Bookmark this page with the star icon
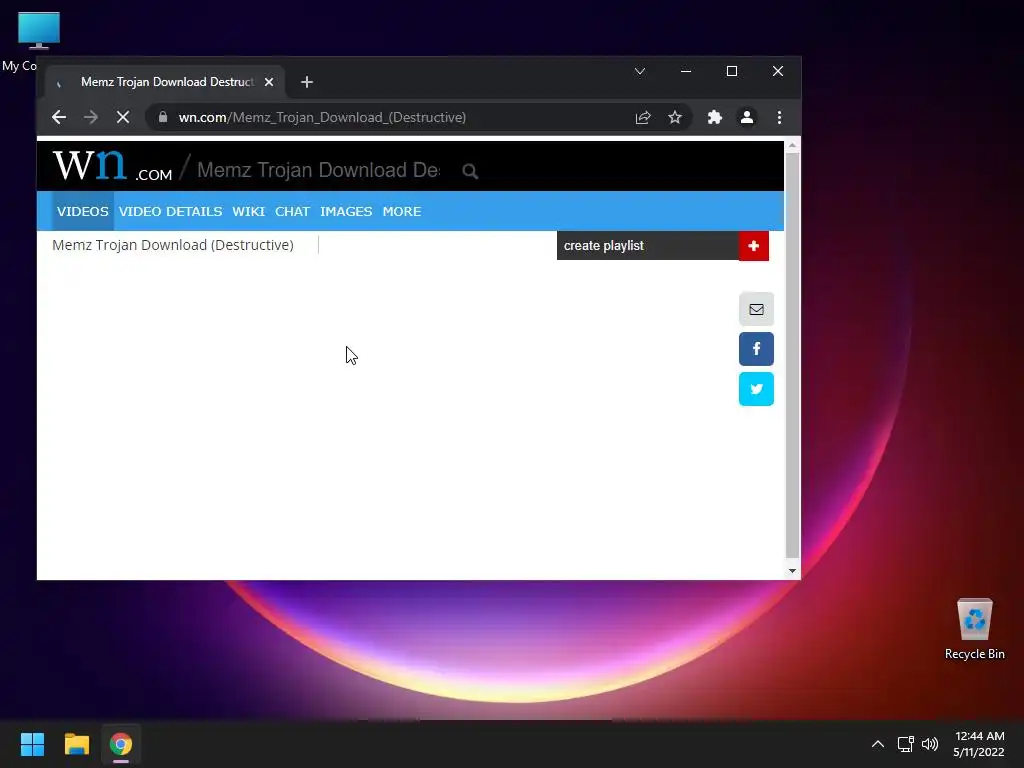Image resolution: width=1024 pixels, height=768 pixels. (x=675, y=118)
